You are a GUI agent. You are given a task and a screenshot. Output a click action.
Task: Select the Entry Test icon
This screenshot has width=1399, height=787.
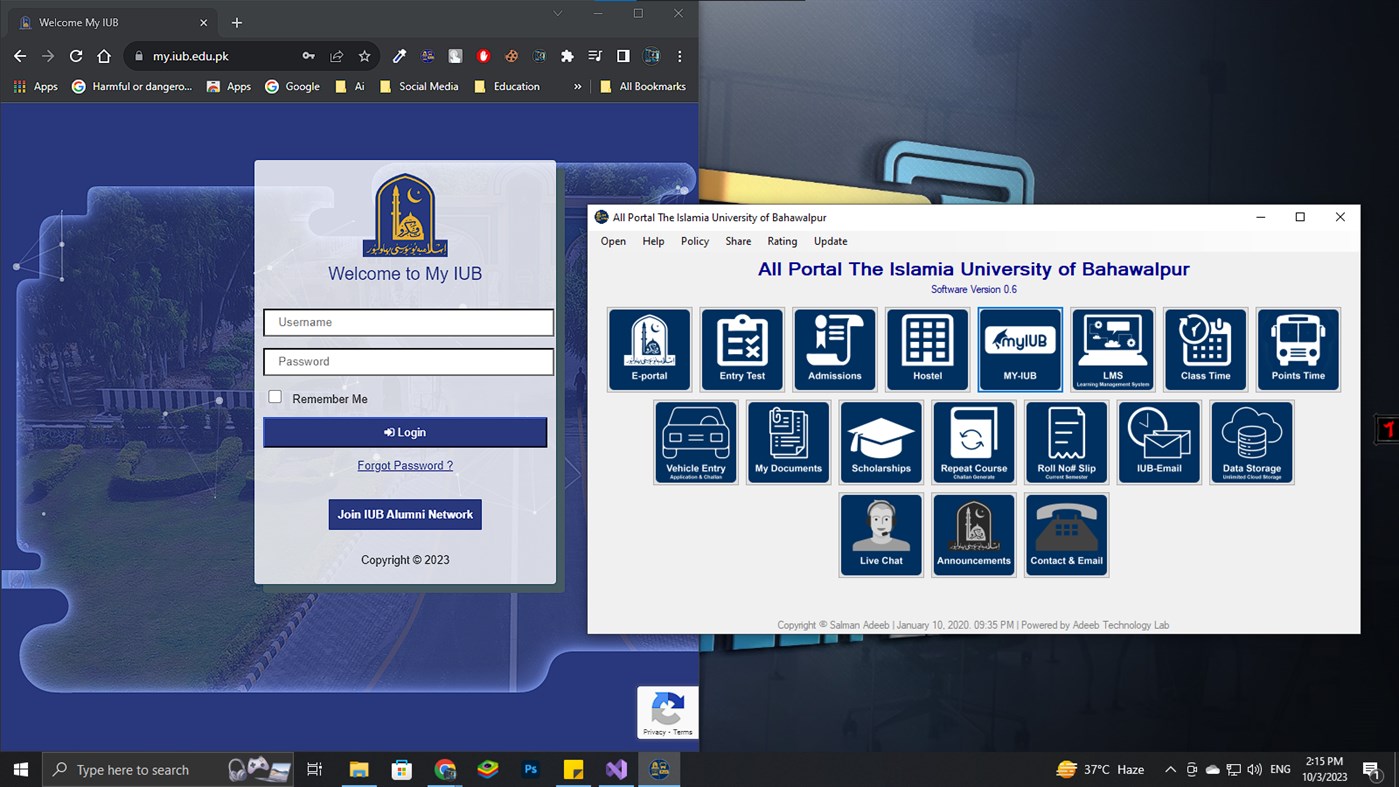pos(741,348)
